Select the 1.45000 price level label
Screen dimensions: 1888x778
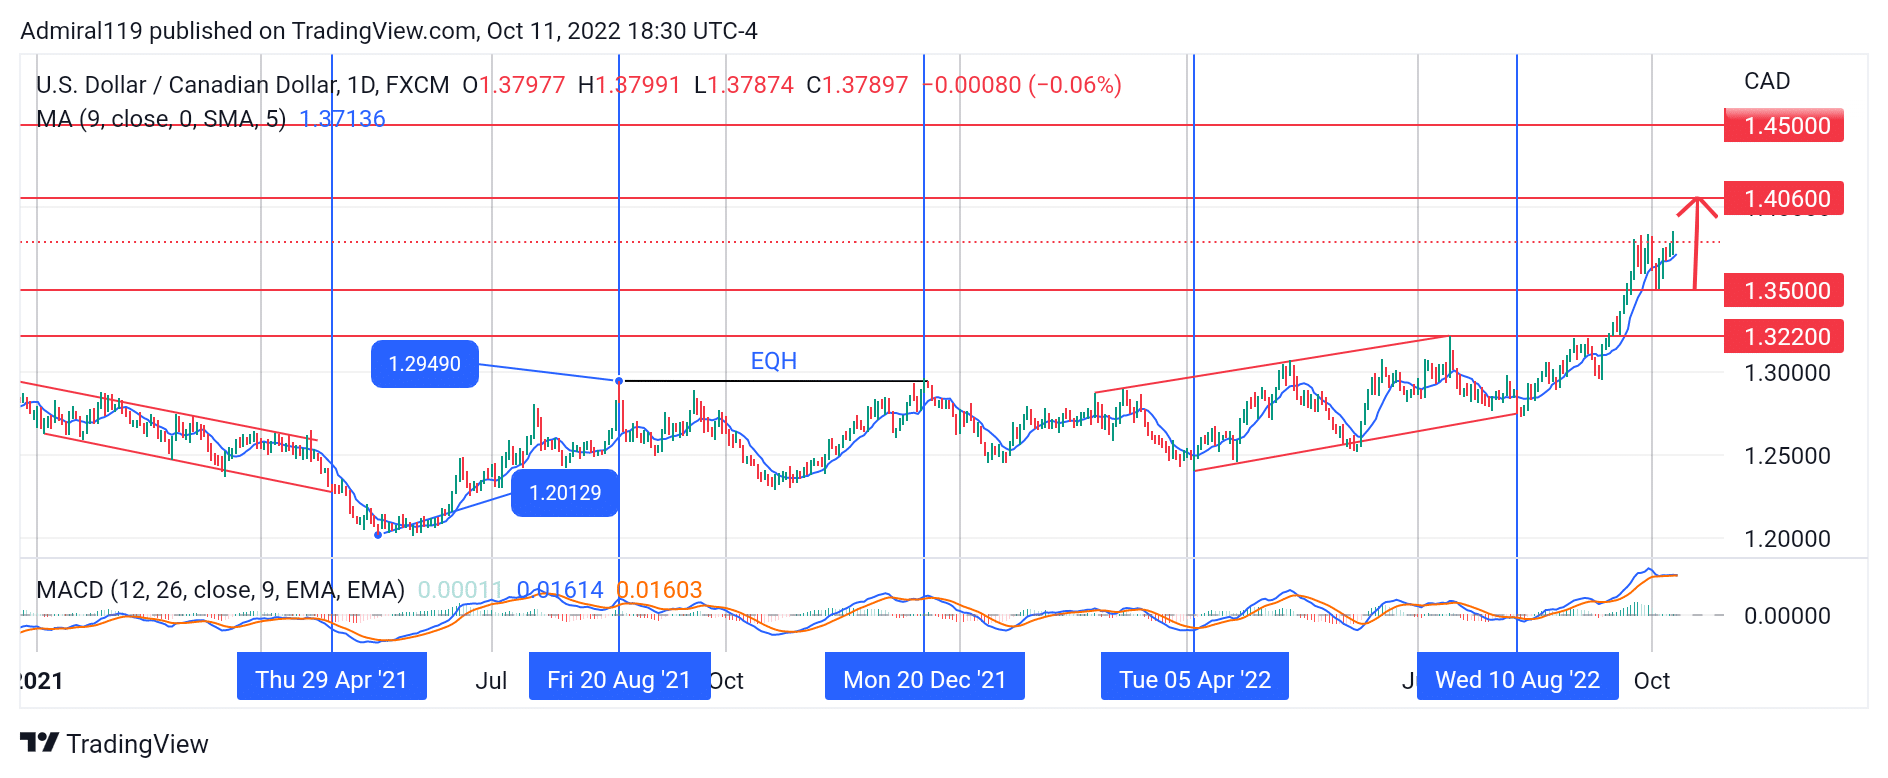tap(1783, 126)
